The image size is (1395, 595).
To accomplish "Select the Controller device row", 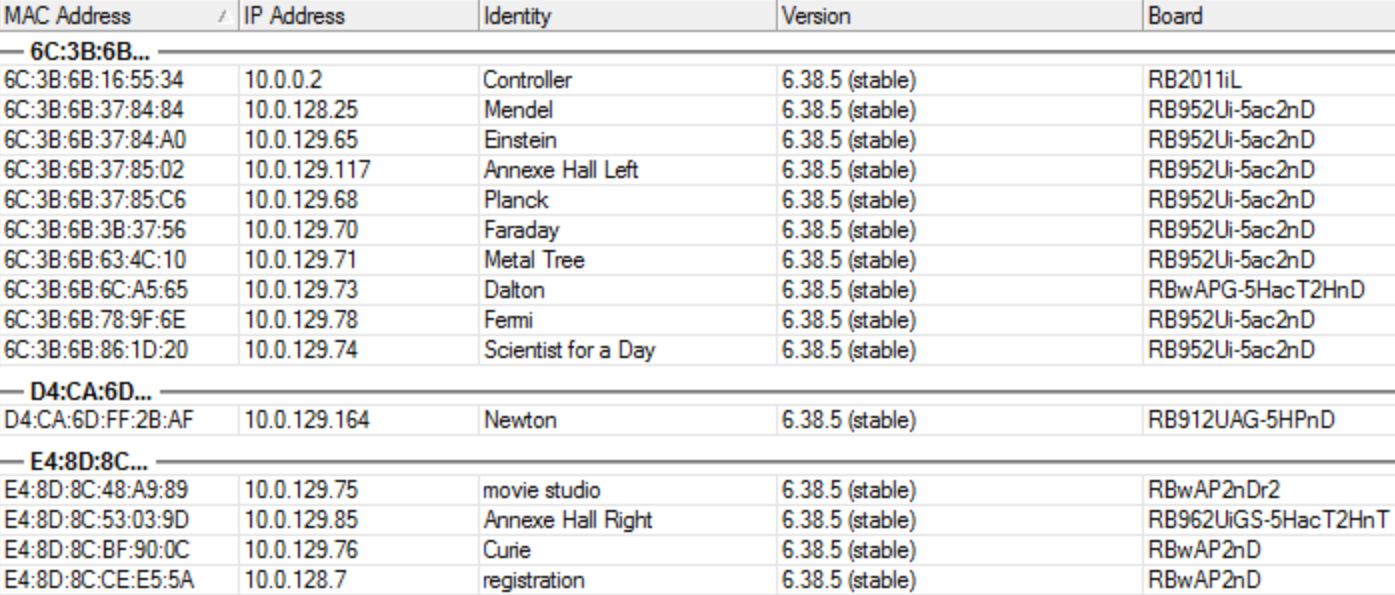I will pyautogui.click(x=527, y=79).
